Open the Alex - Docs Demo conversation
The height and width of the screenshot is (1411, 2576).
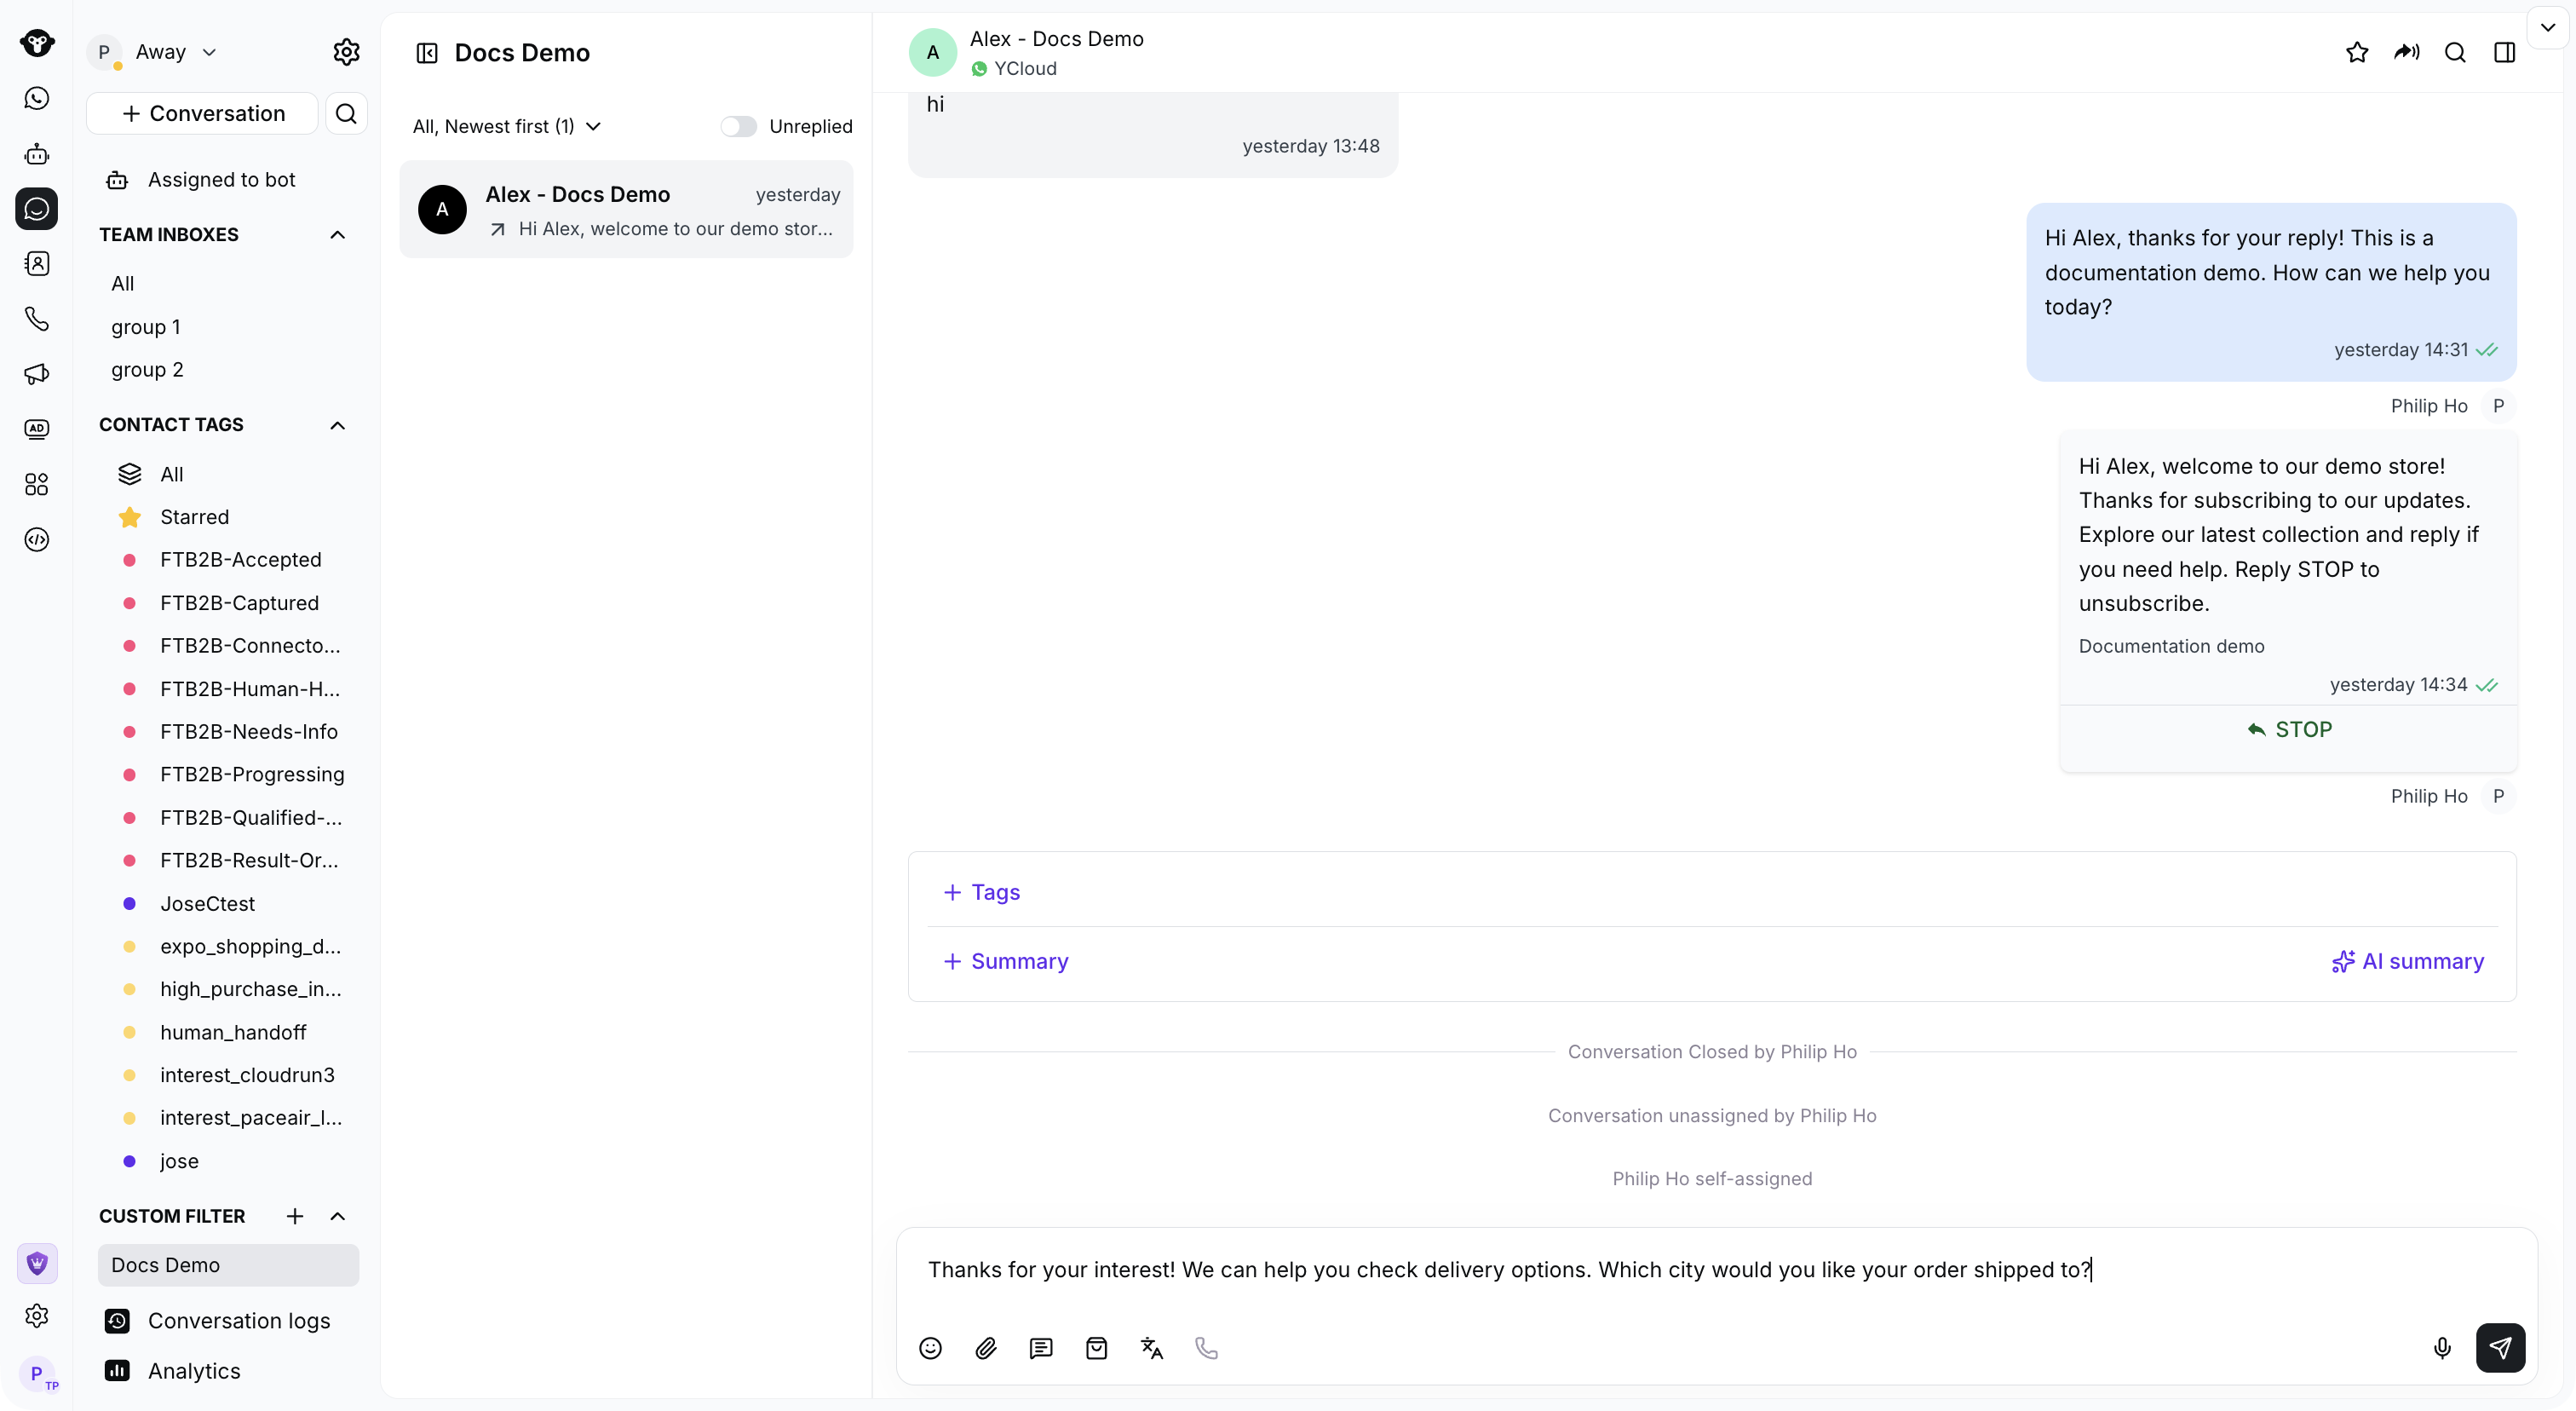(x=626, y=209)
